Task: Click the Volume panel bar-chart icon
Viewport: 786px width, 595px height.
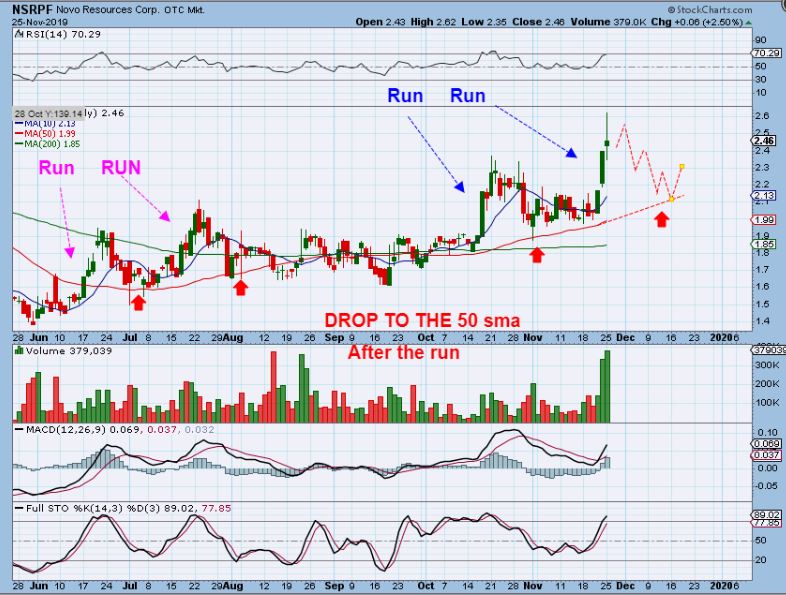Action: click(19, 351)
